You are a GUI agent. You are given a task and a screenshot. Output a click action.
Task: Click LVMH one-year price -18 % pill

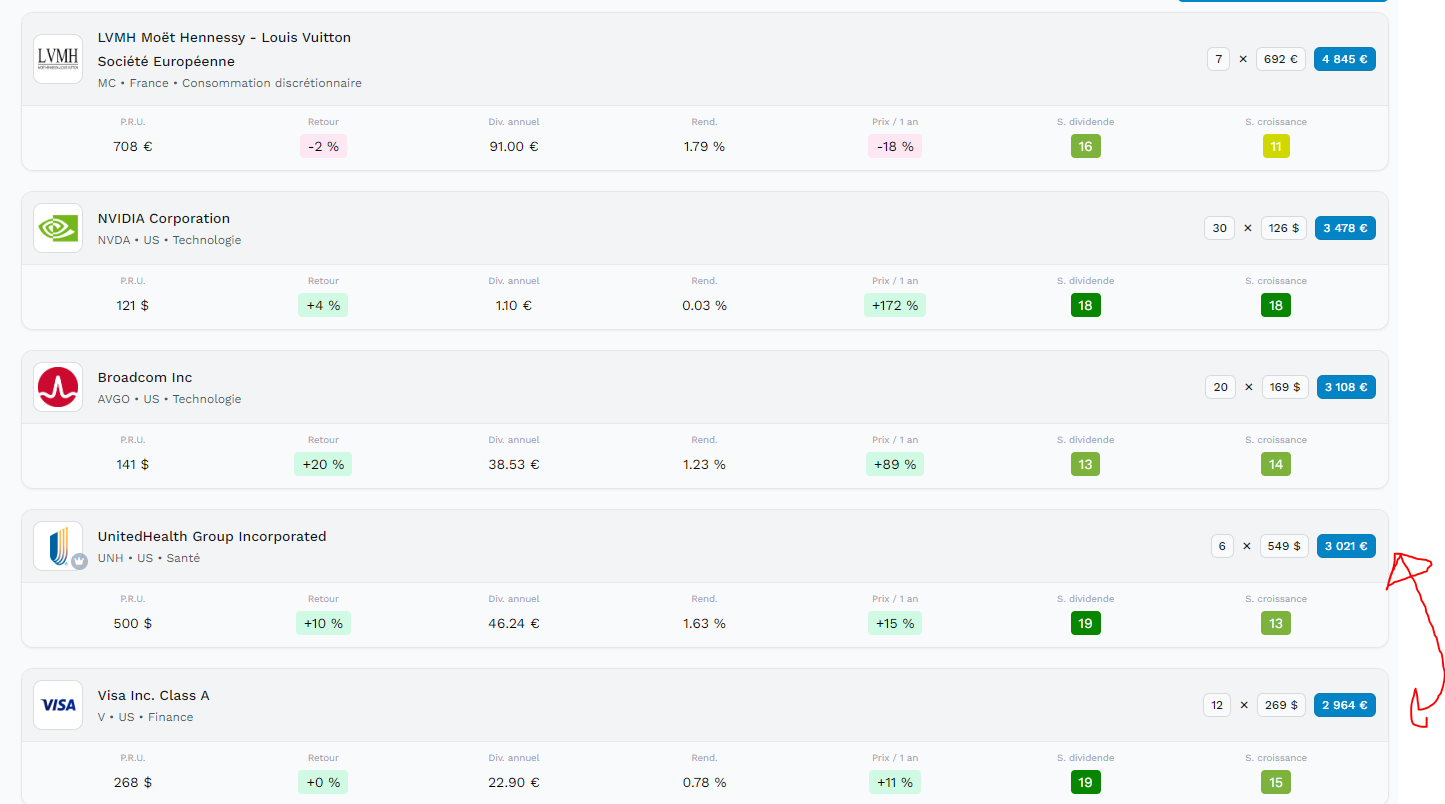point(894,146)
